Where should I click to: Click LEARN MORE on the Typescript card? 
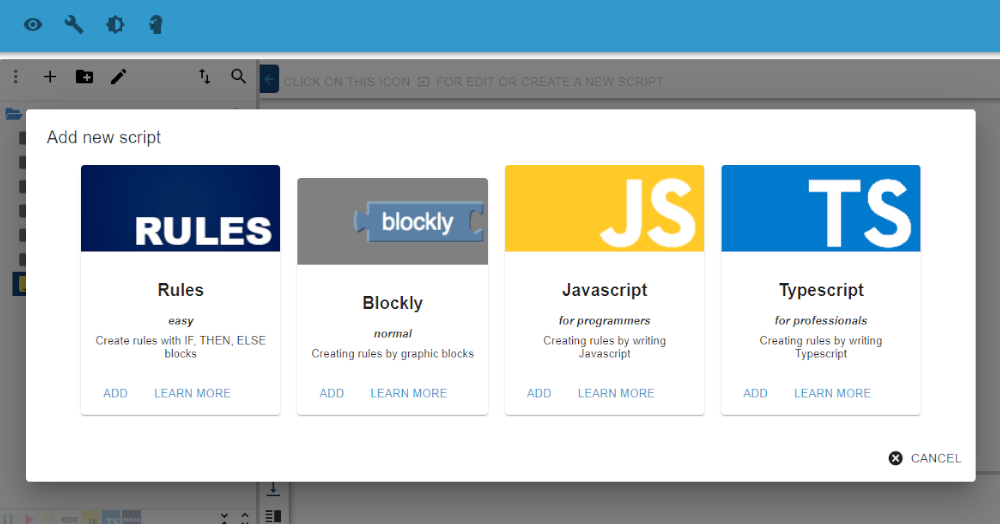[832, 393]
